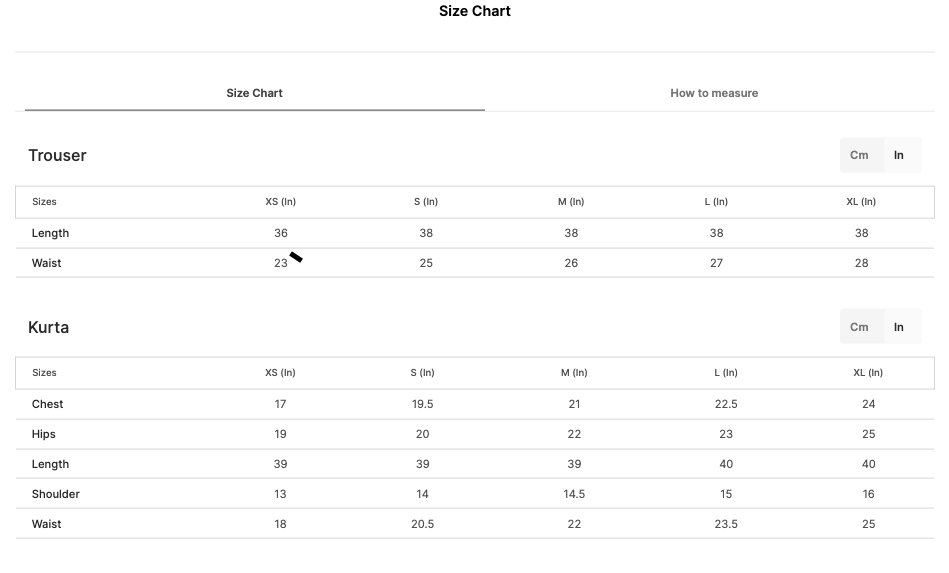This screenshot has width=949, height=573.
Task: Select the Trouser XS (In) column header
Action: click(280, 201)
